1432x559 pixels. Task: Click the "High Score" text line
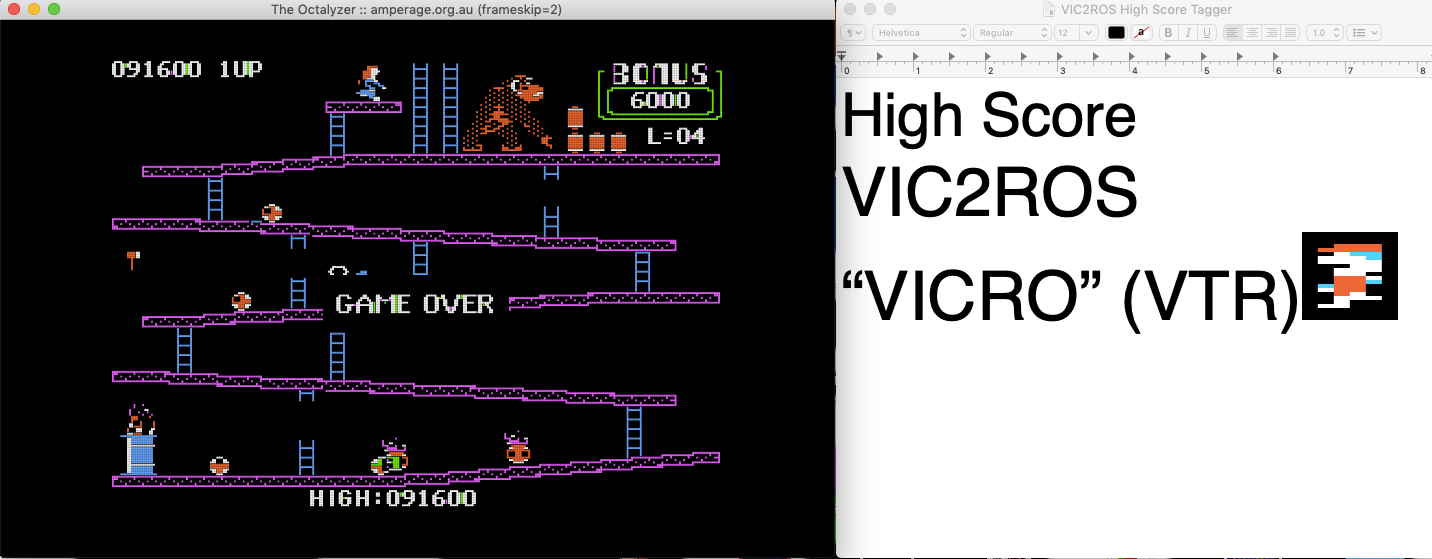[x=988, y=117]
